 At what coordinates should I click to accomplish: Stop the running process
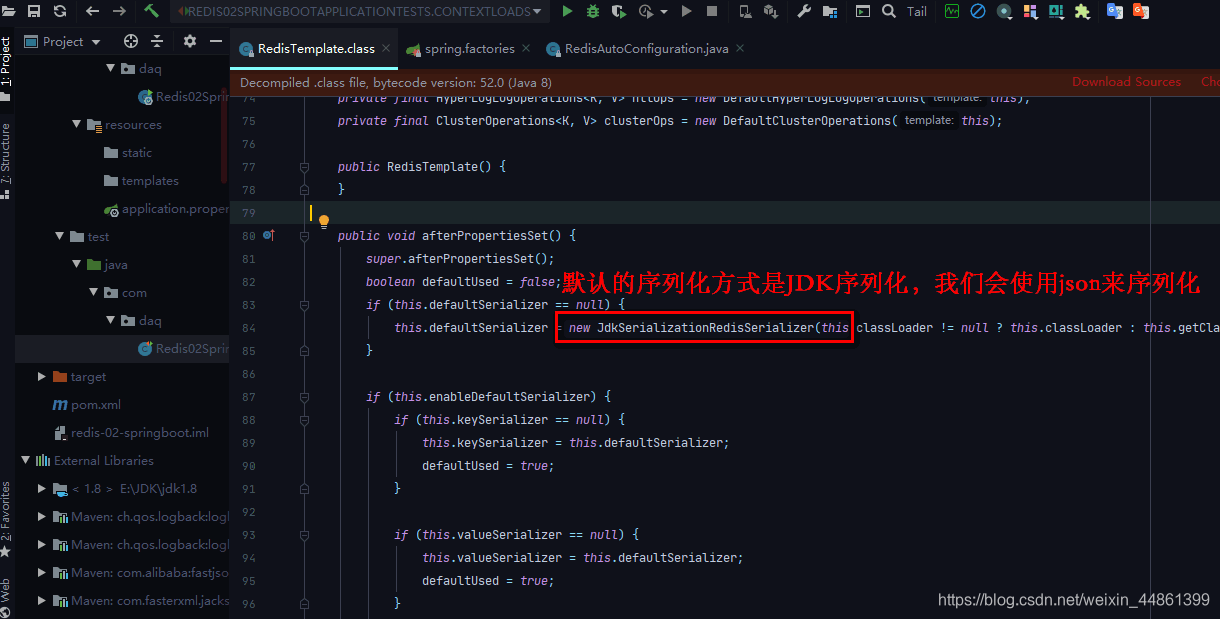[712, 12]
